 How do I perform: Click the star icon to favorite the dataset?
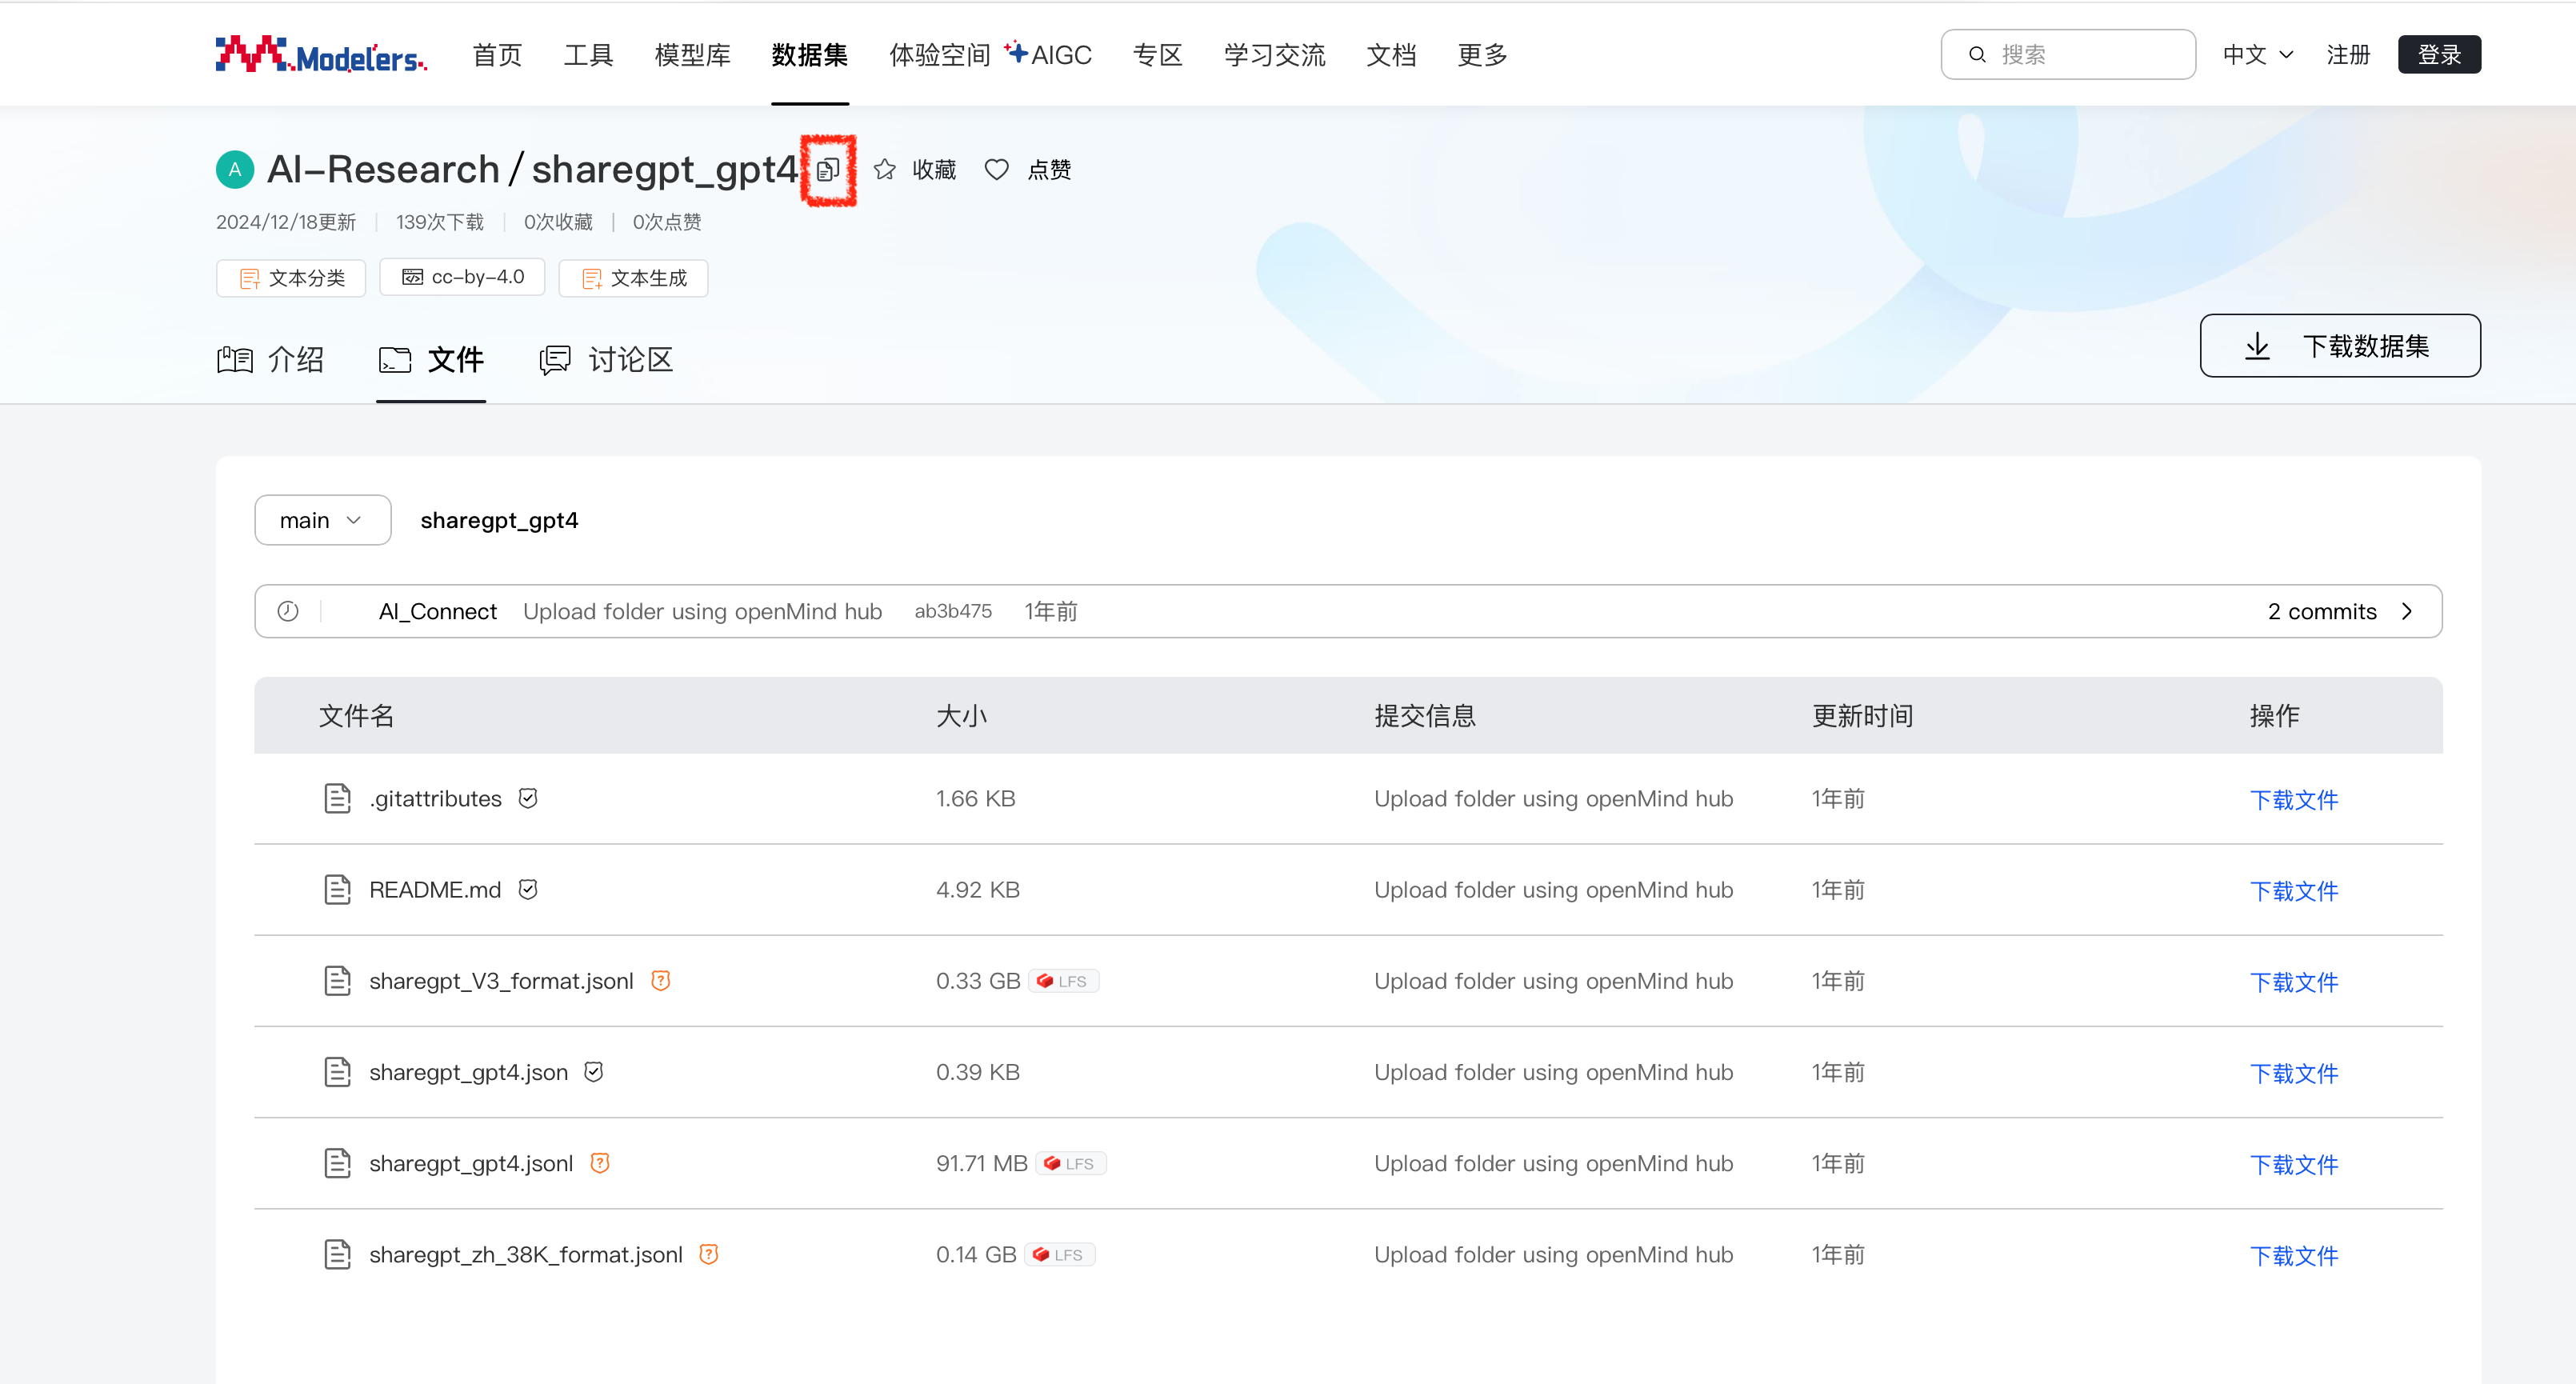tap(884, 170)
